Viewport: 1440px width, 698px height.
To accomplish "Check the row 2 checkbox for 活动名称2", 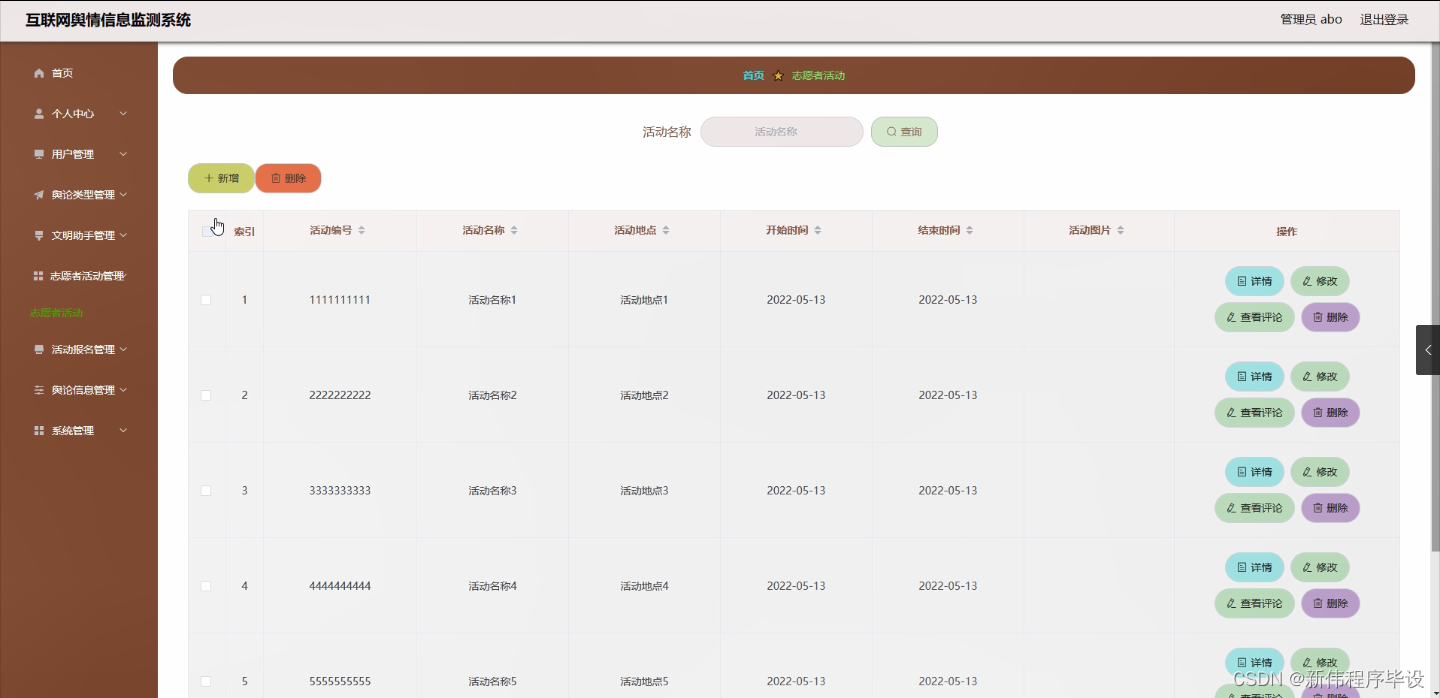I will [206, 395].
